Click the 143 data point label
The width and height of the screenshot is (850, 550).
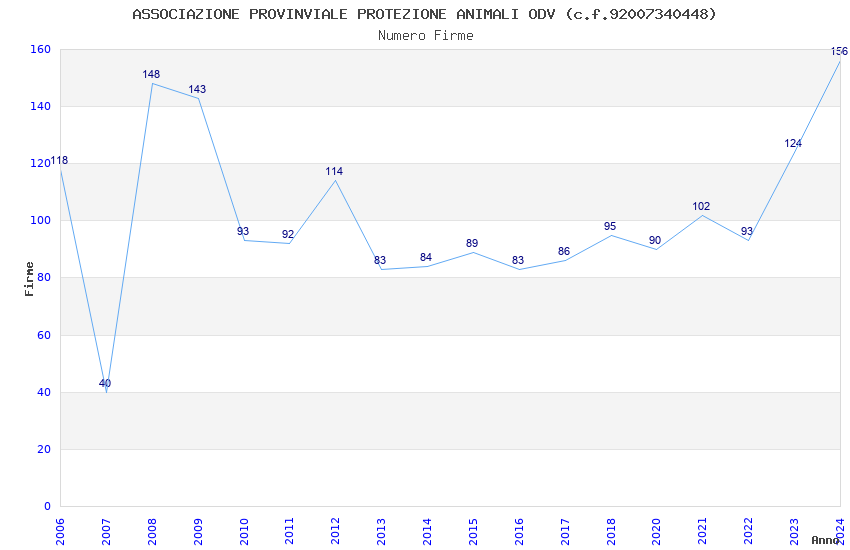[197, 89]
